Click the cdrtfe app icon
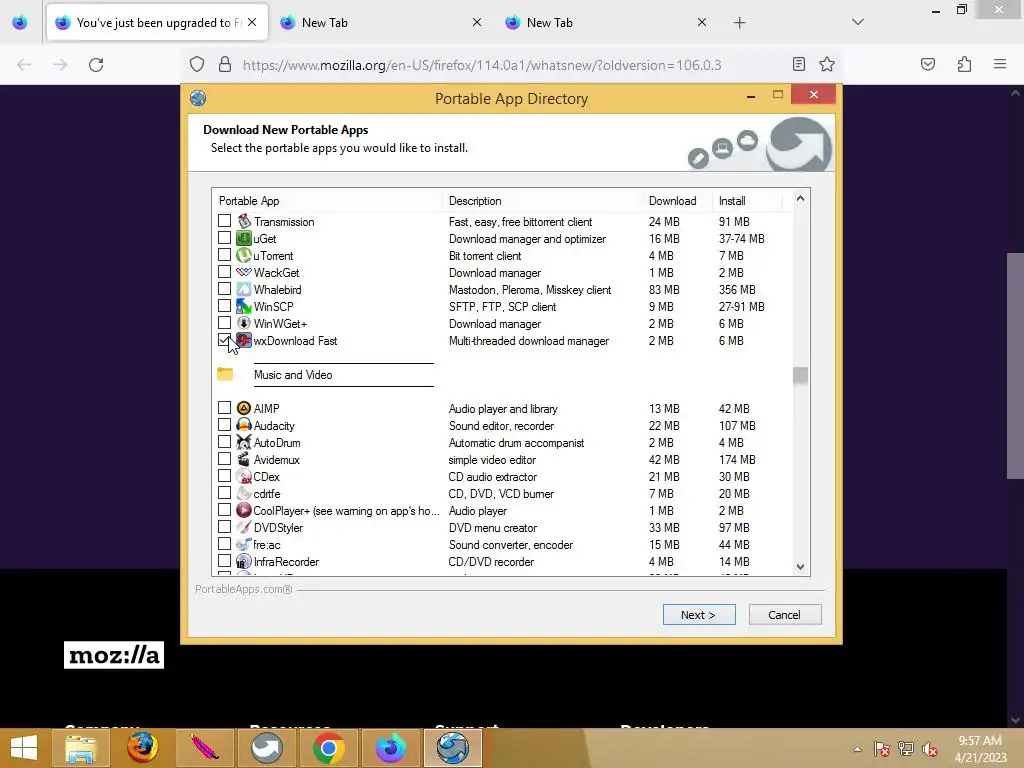The width and height of the screenshot is (1024, 768). pos(244,493)
